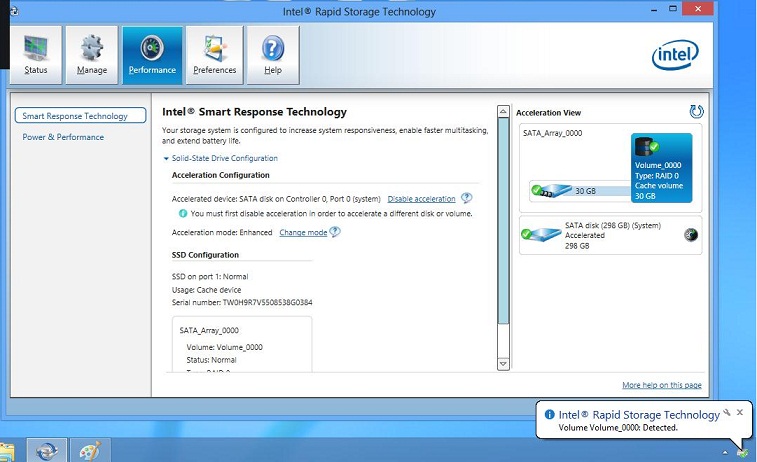Select the Volume_0000 cache volume tile
The width and height of the screenshot is (757, 462).
pyautogui.click(x=661, y=168)
